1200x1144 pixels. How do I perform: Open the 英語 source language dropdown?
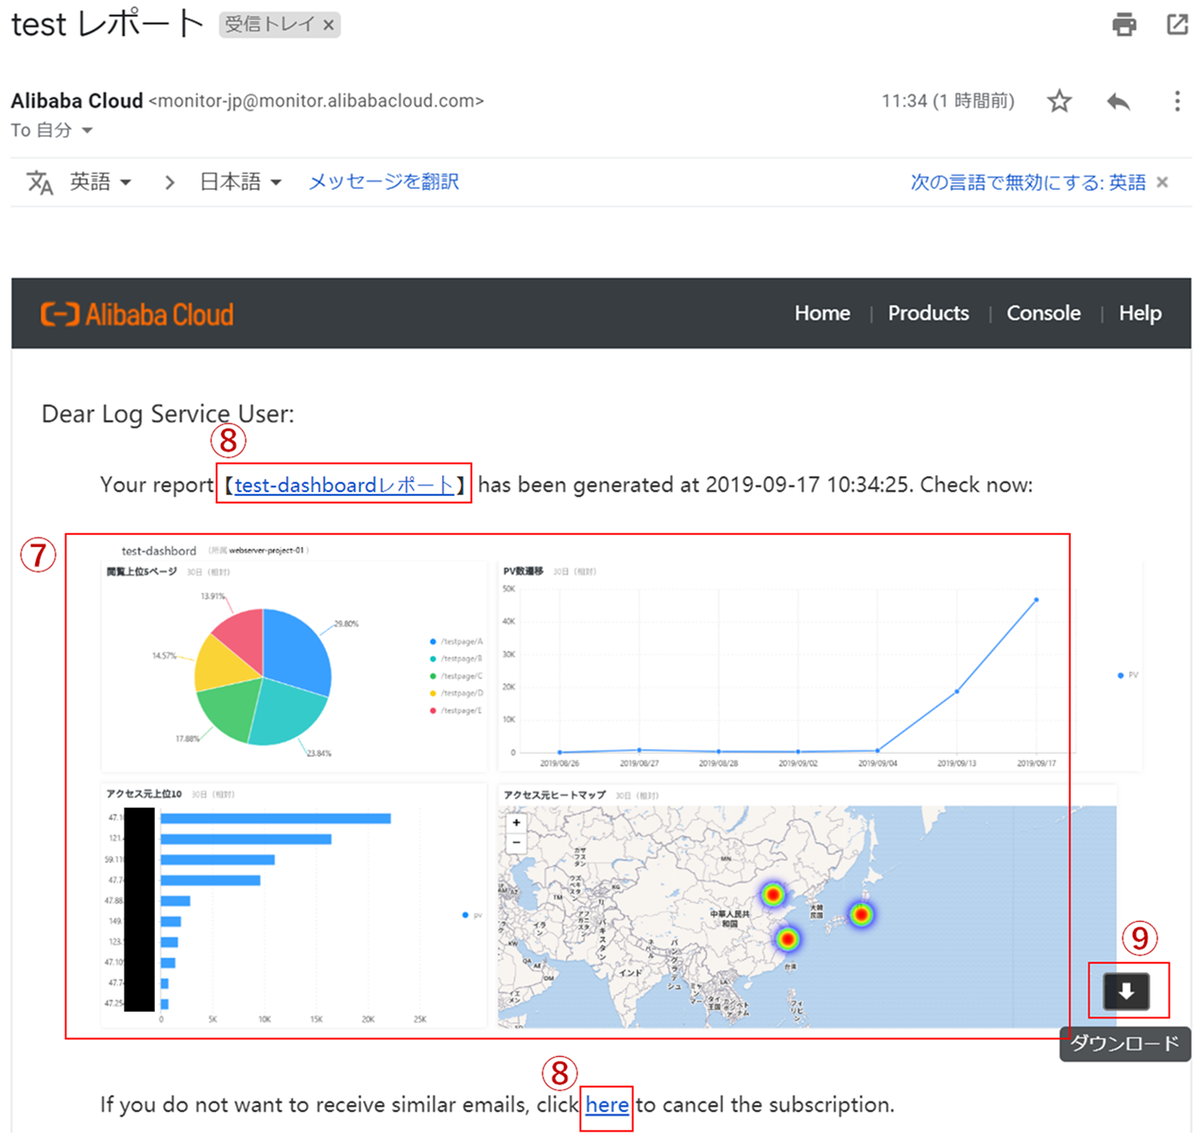click(100, 182)
